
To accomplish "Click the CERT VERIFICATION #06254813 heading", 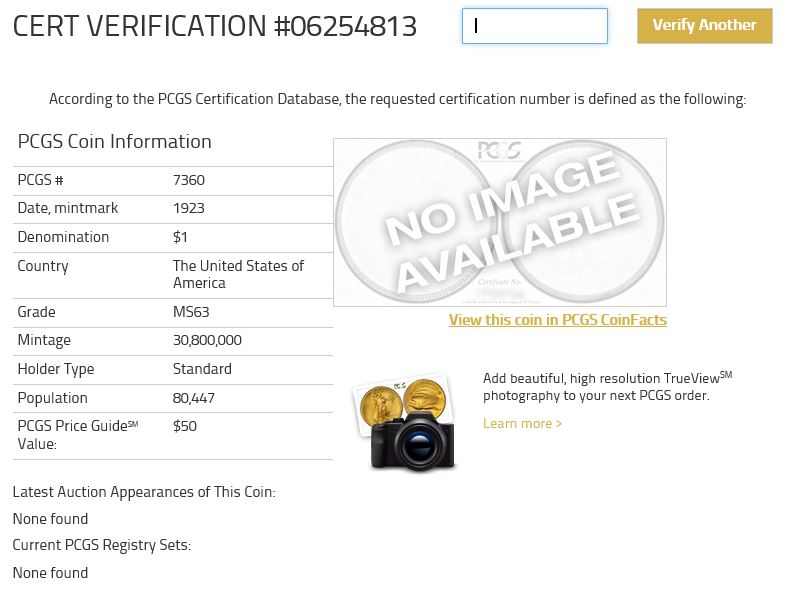I will click(215, 26).
